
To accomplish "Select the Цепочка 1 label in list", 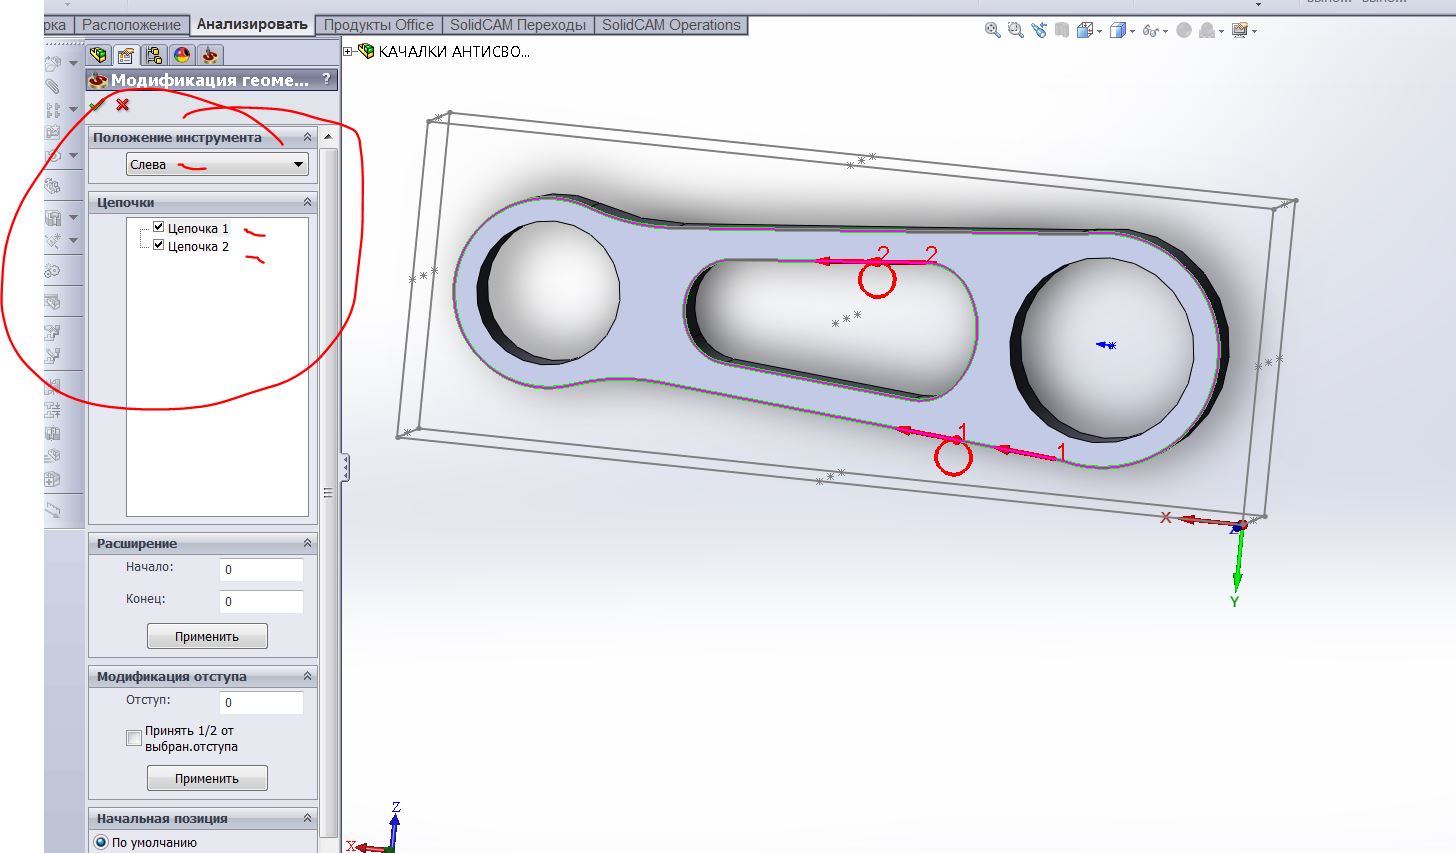I will (x=198, y=228).
